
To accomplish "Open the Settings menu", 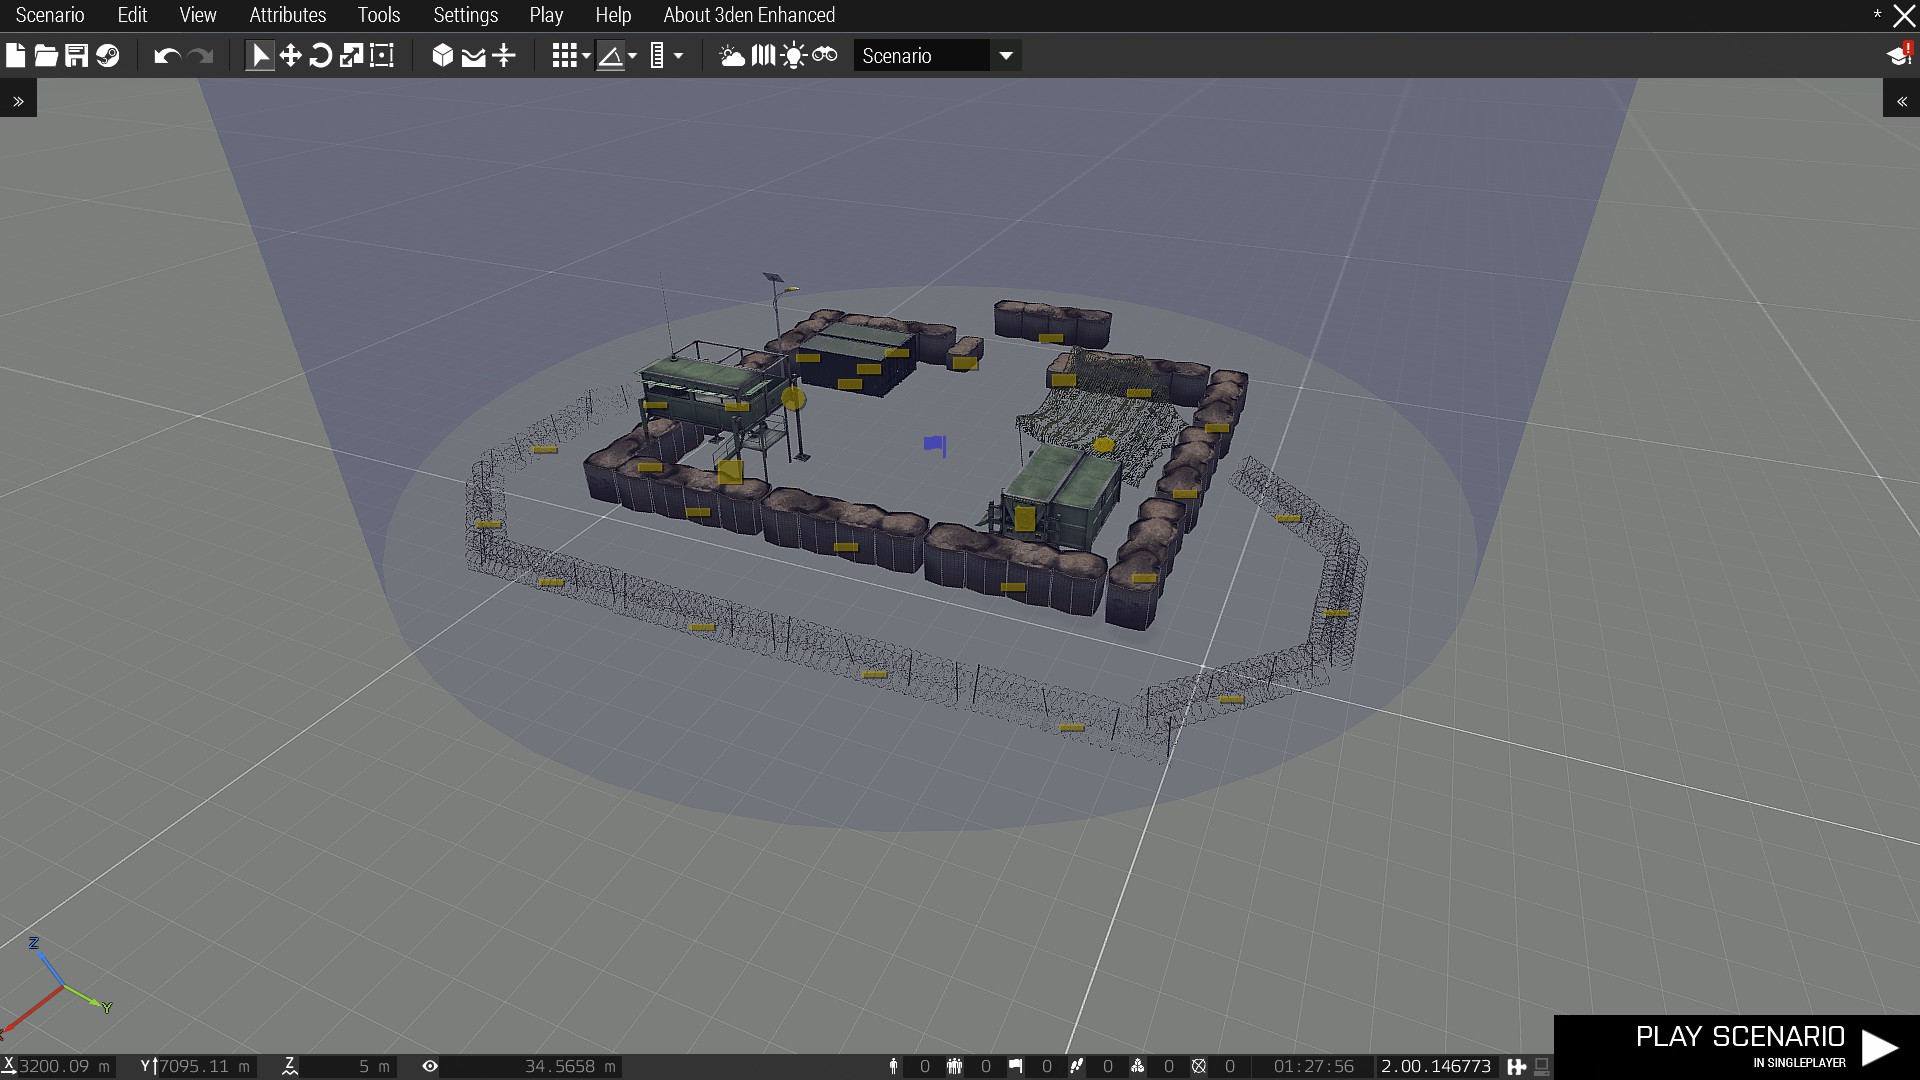I will click(466, 15).
